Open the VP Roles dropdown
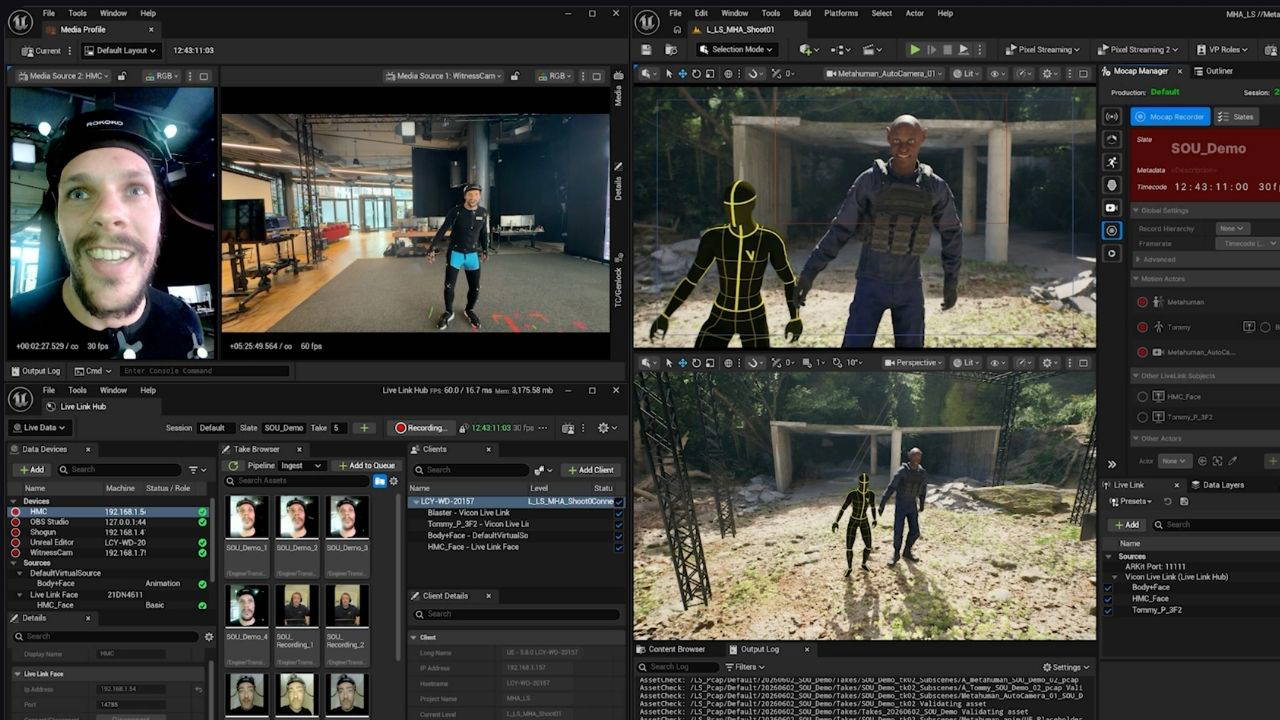The width and height of the screenshot is (1280, 720). (x=1223, y=49)
